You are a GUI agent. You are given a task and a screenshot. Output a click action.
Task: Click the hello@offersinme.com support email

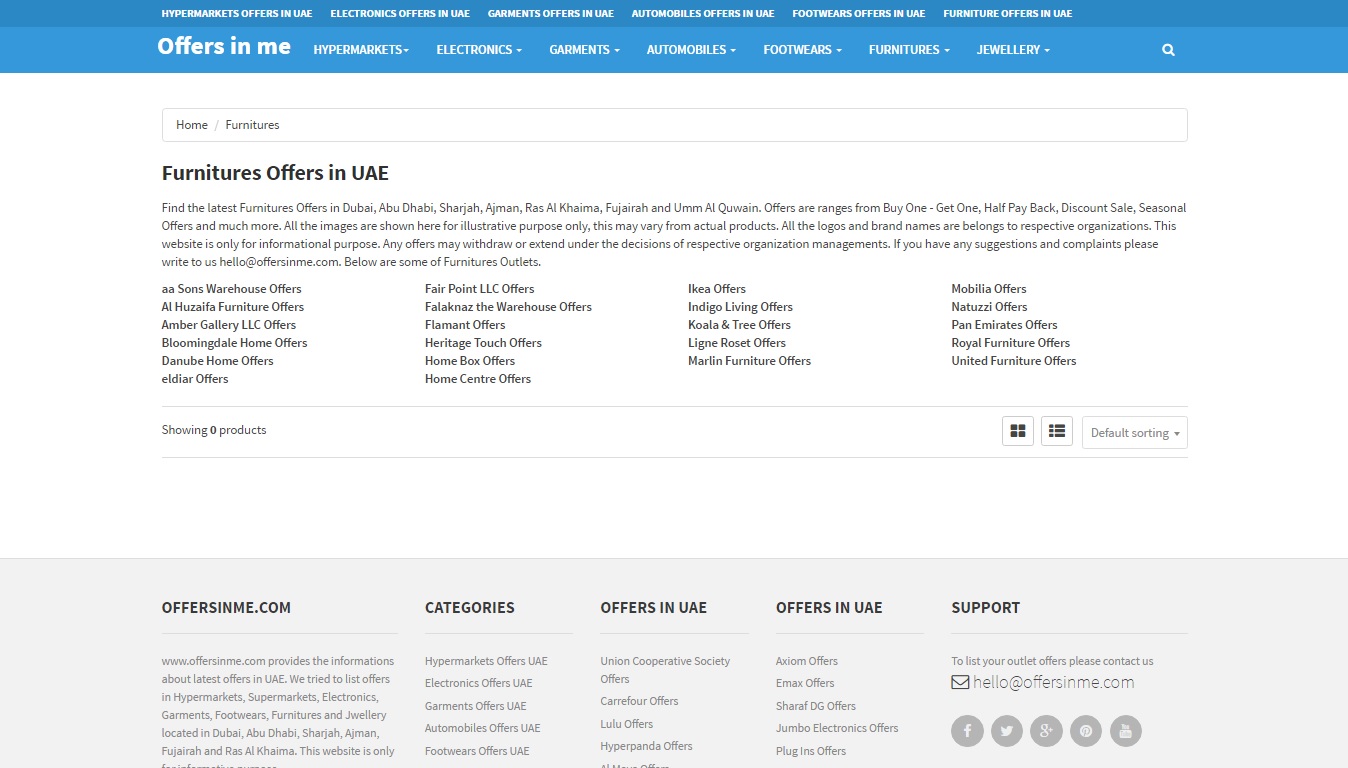tap(1052, 683)
